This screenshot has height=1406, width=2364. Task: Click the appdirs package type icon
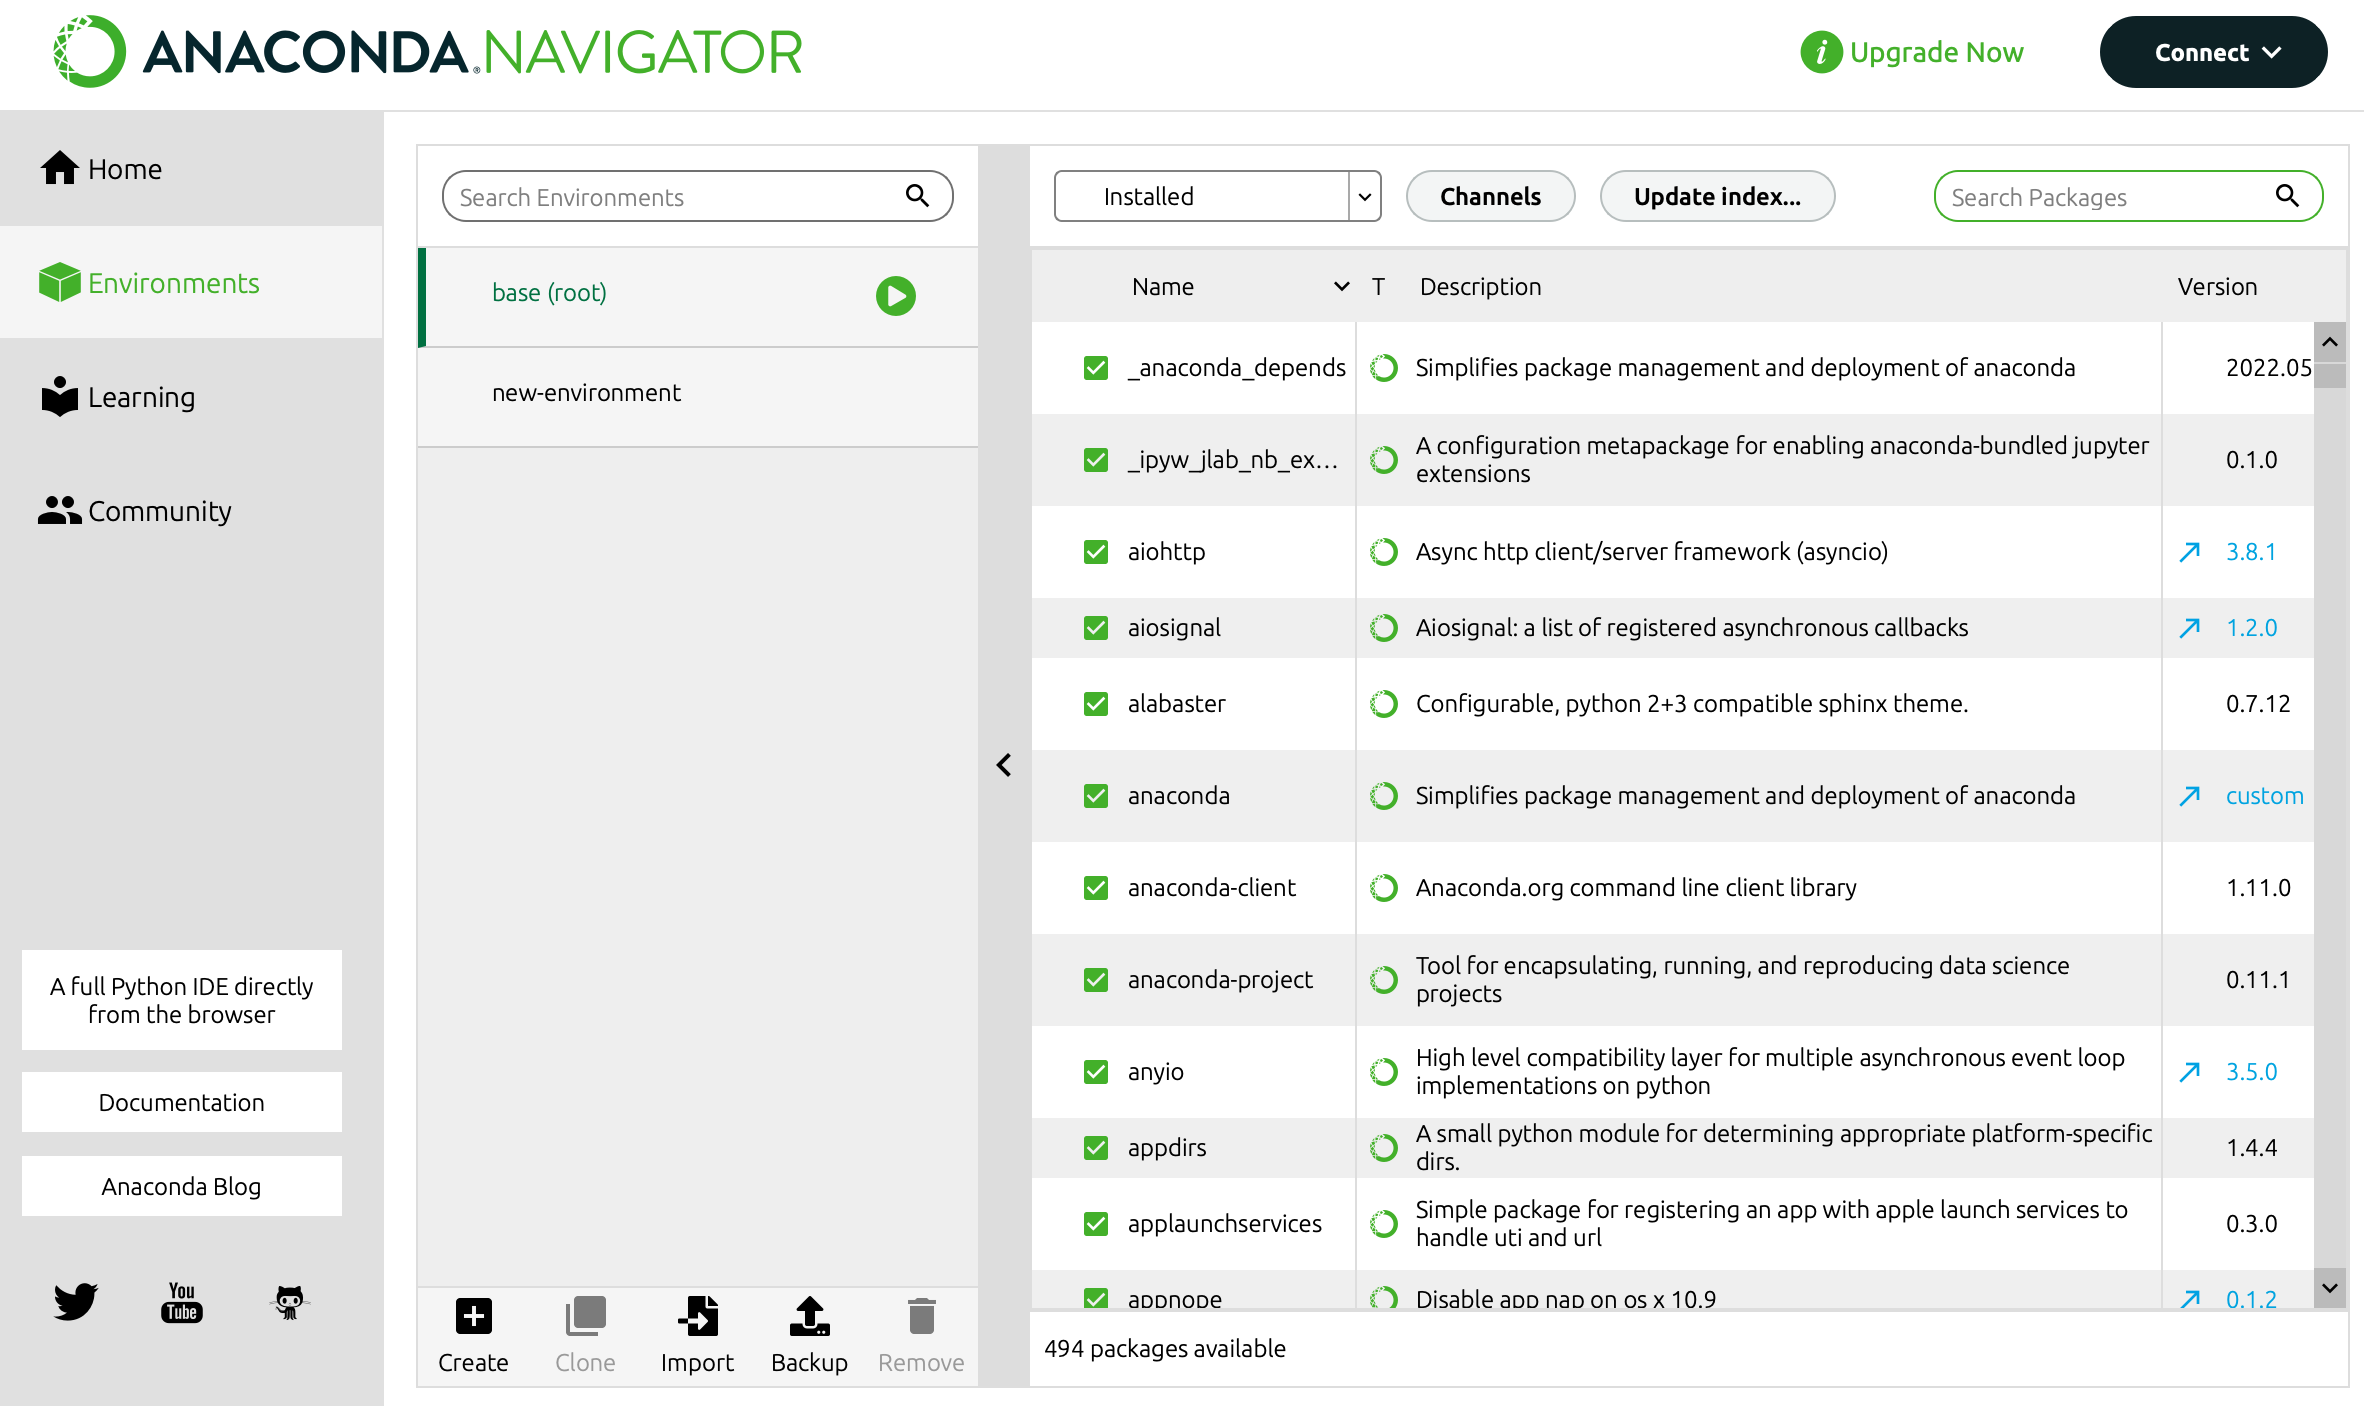pos(1384,1148)
